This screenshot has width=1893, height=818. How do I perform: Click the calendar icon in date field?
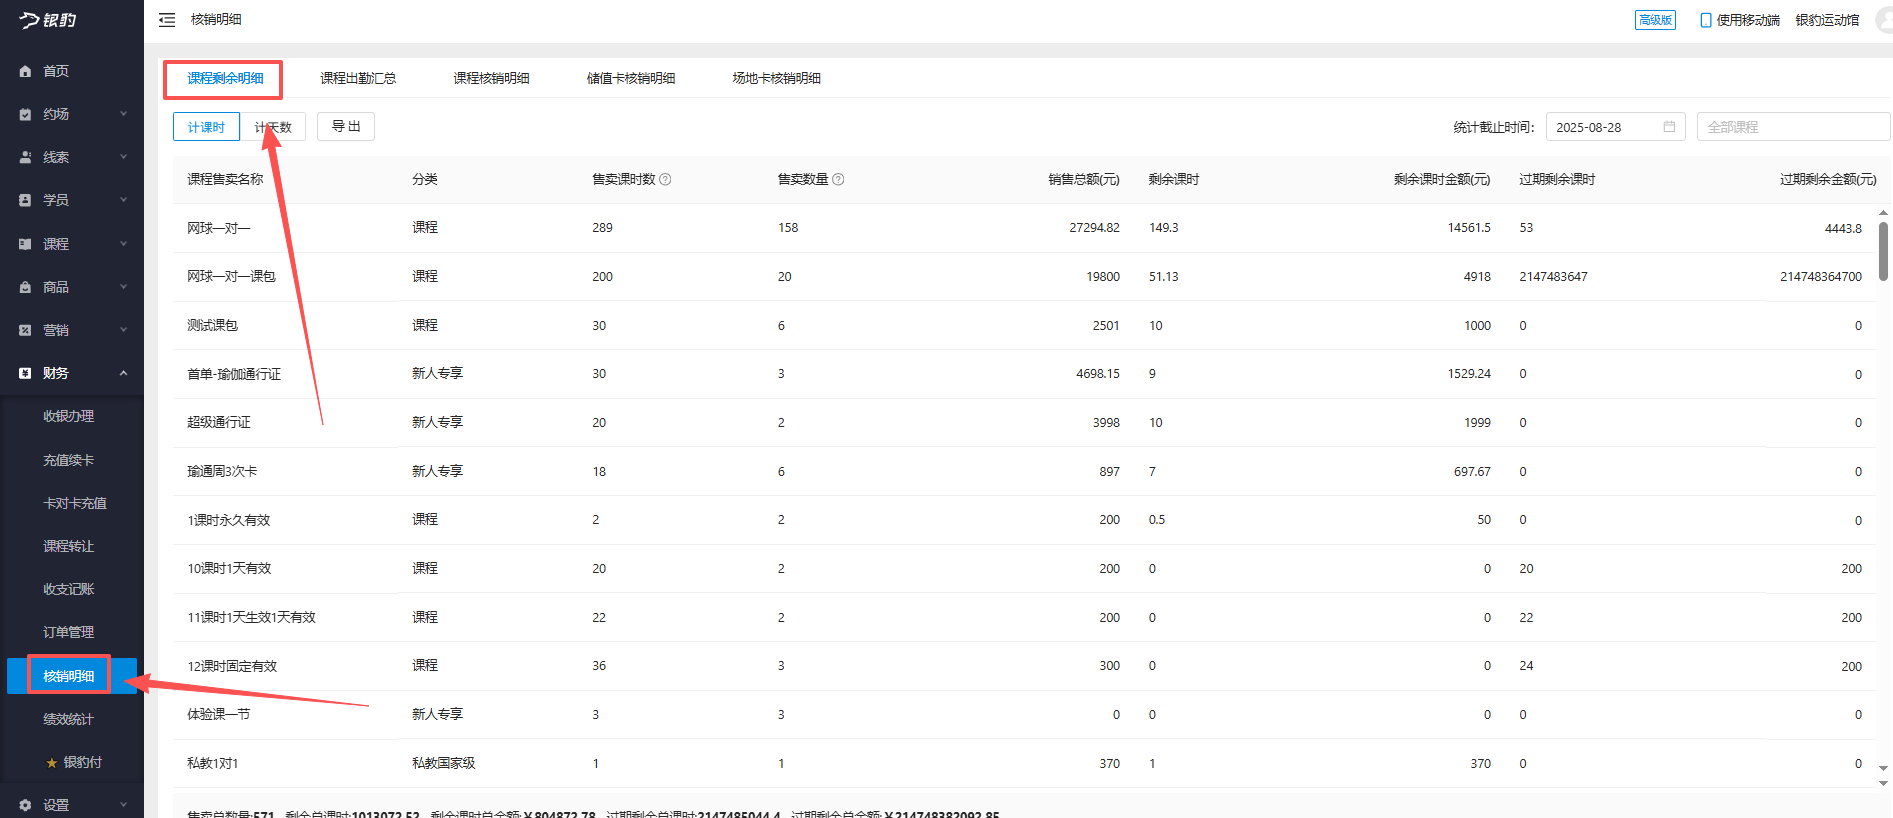point(1669,127)
